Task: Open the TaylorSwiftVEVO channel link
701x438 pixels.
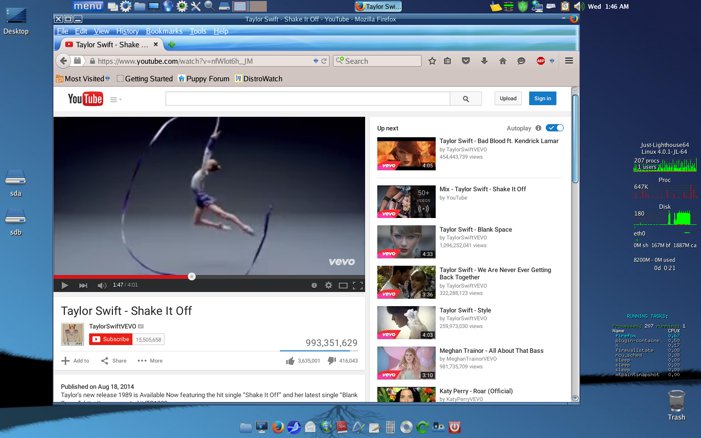Action: point(112,326)
